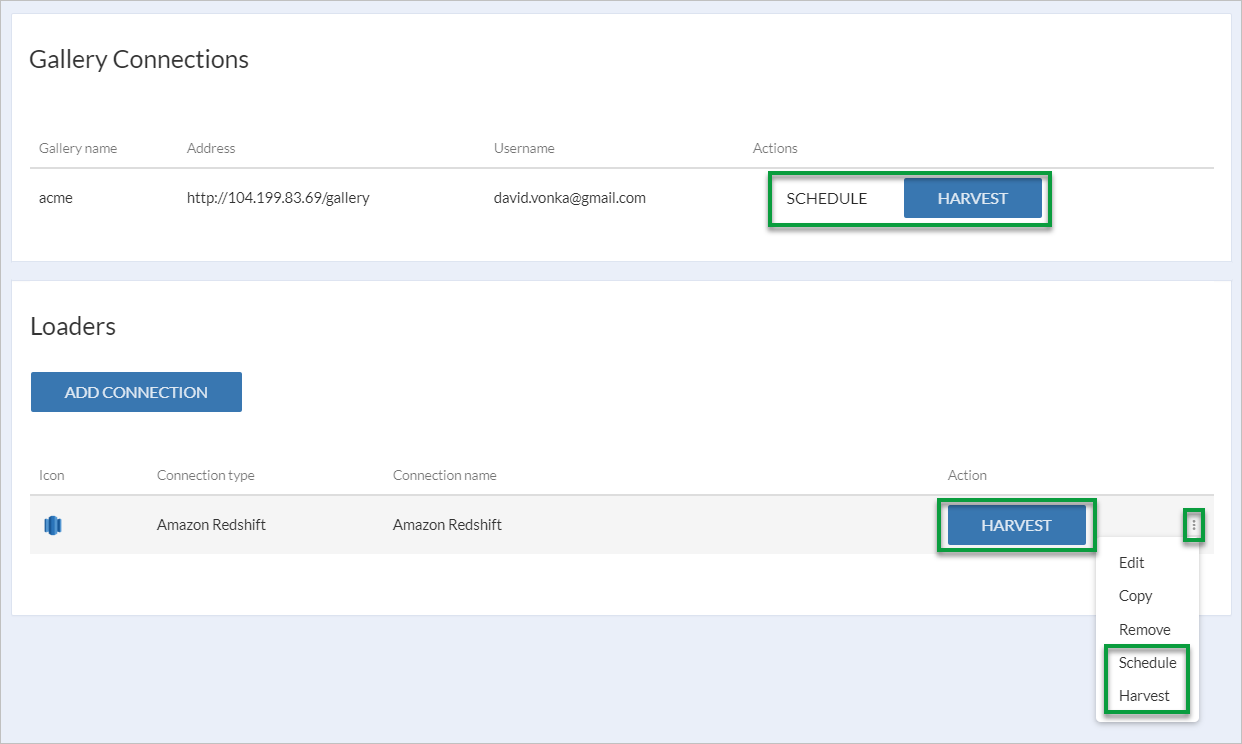The image size is (1242, 744).
Task: Select the Amazon Redshift connection name
Action: pos(446,524)
